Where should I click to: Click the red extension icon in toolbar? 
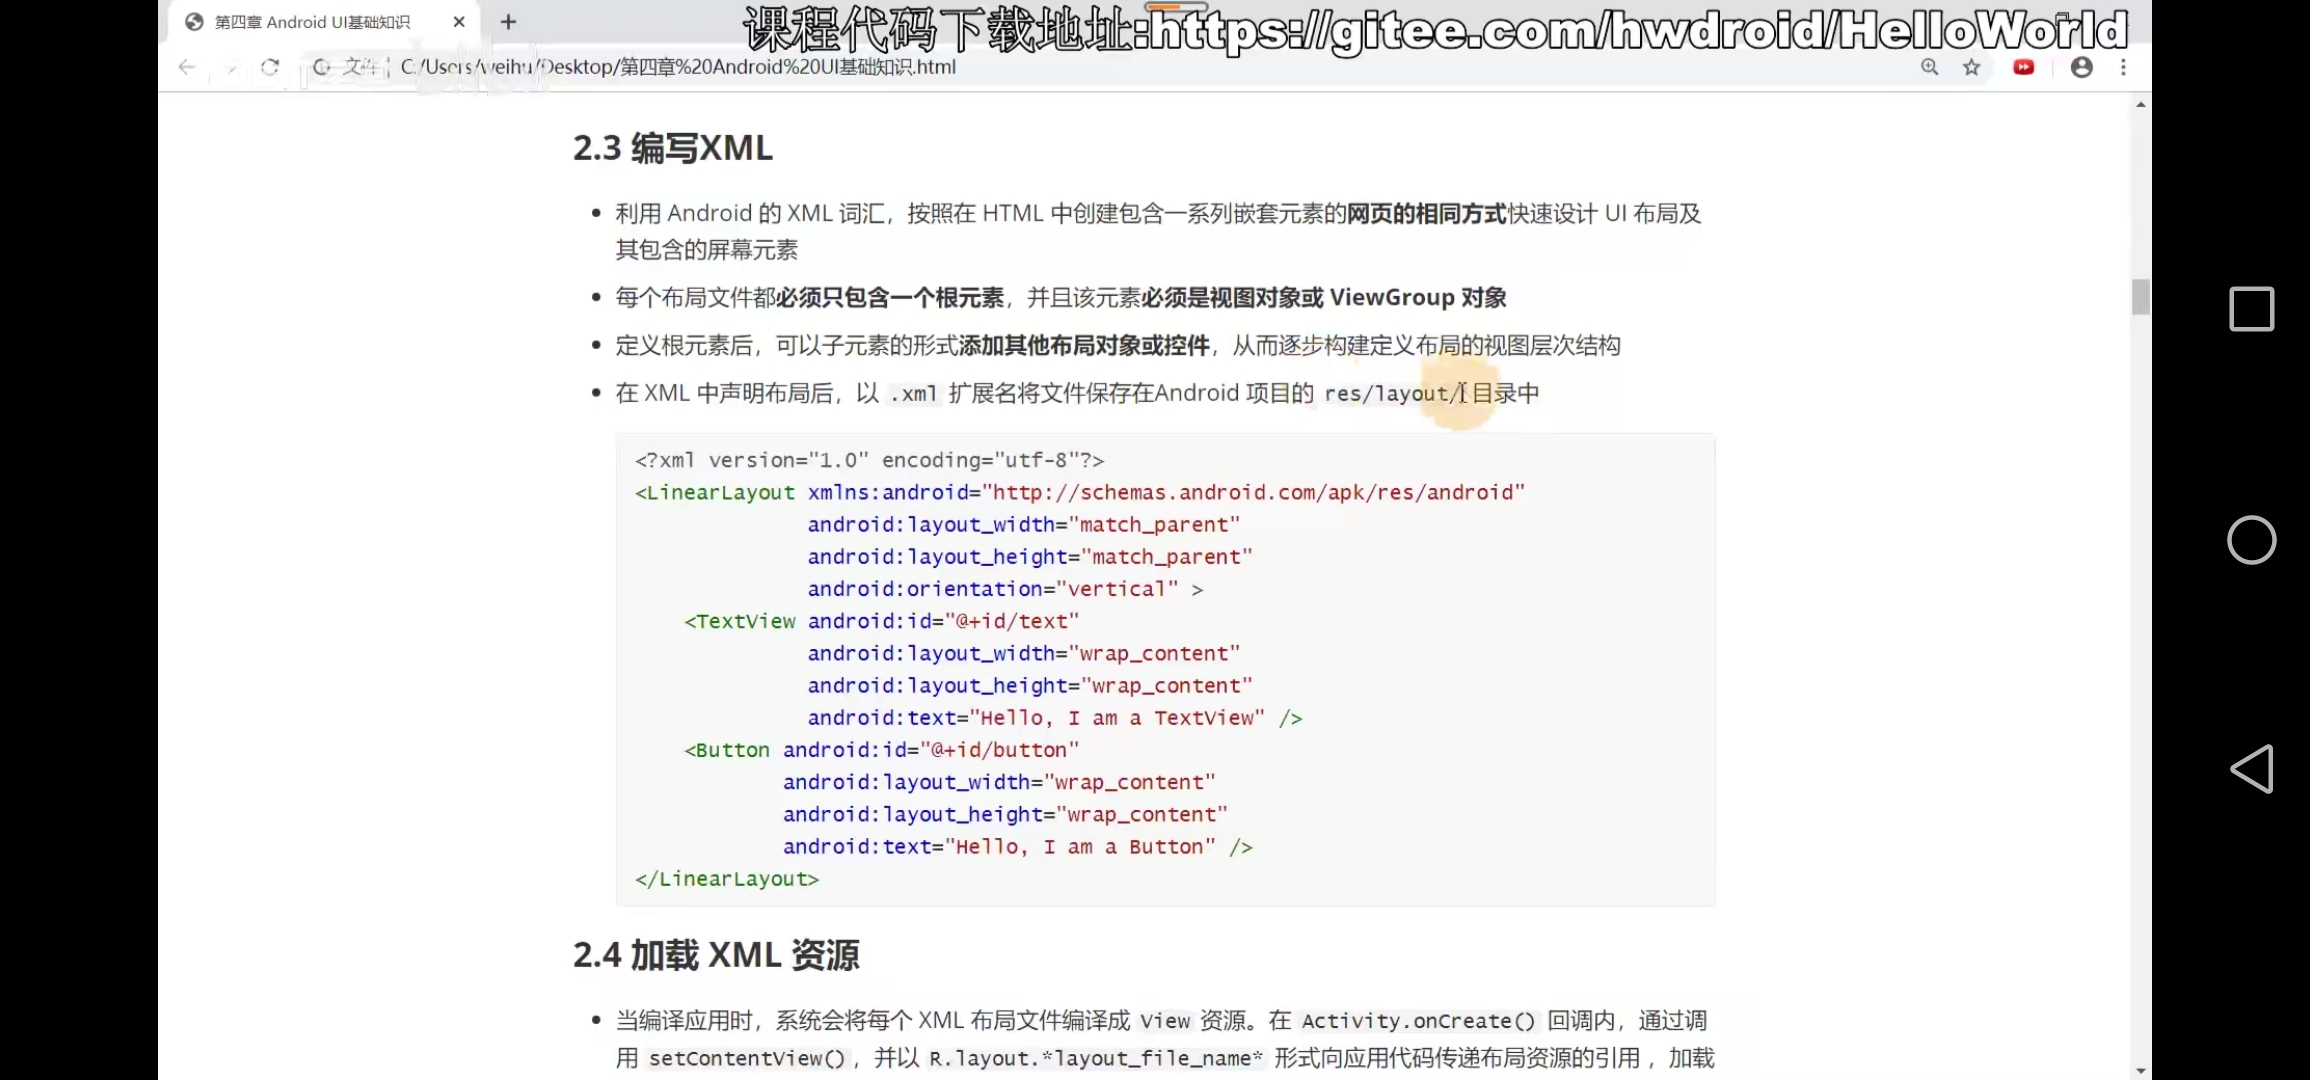2024,67
